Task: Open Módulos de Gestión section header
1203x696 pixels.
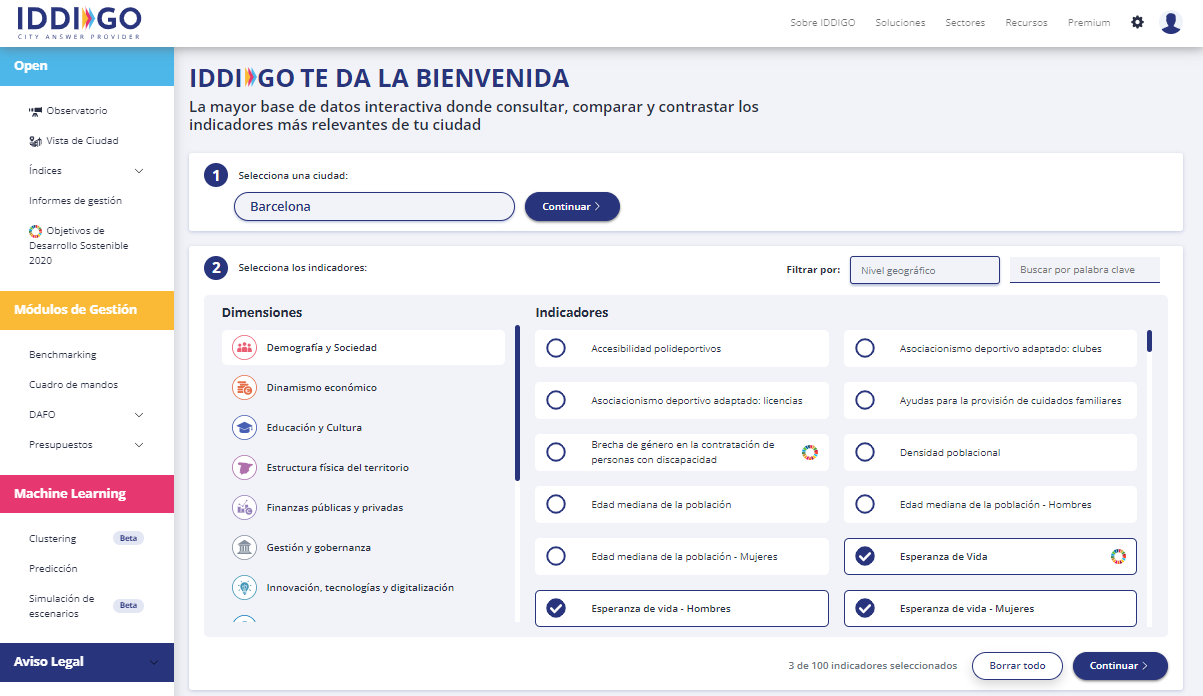Action: 87,310
